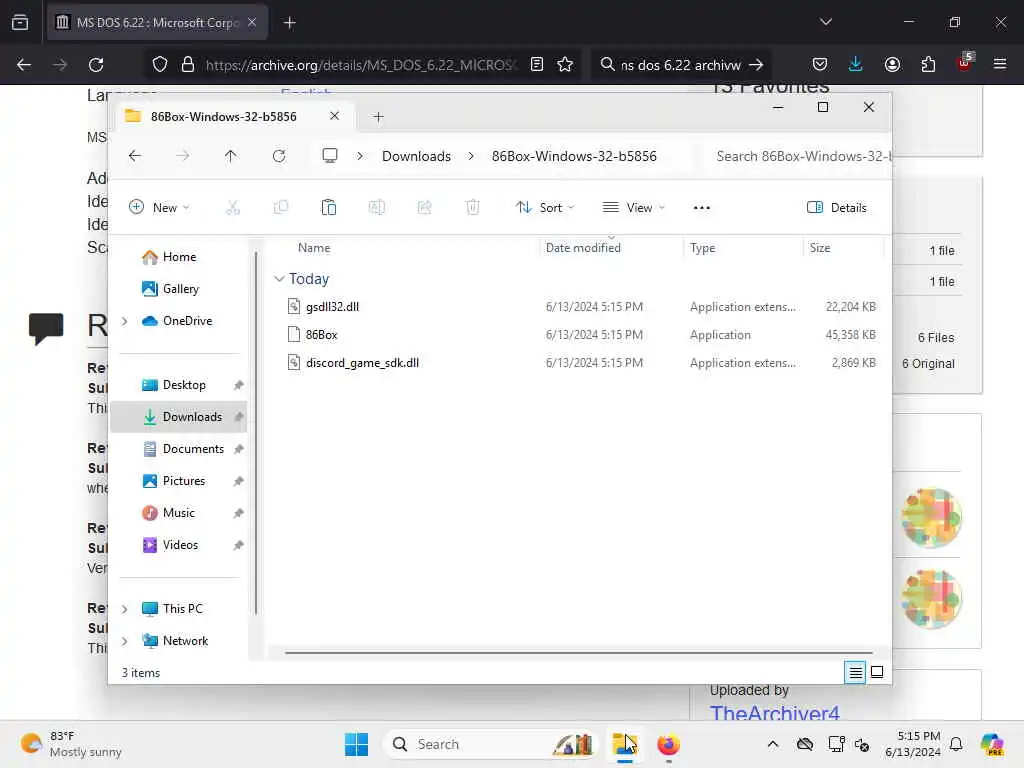The image size is (1024, 768).
Task: Open Gallery in navigation pane
Action: [180, 289]
